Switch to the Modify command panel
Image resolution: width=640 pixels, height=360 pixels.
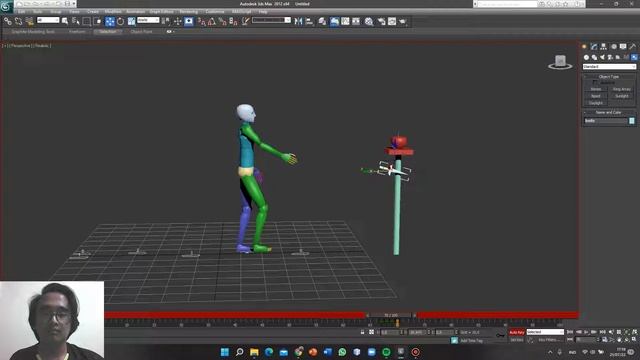coord(594,47)
